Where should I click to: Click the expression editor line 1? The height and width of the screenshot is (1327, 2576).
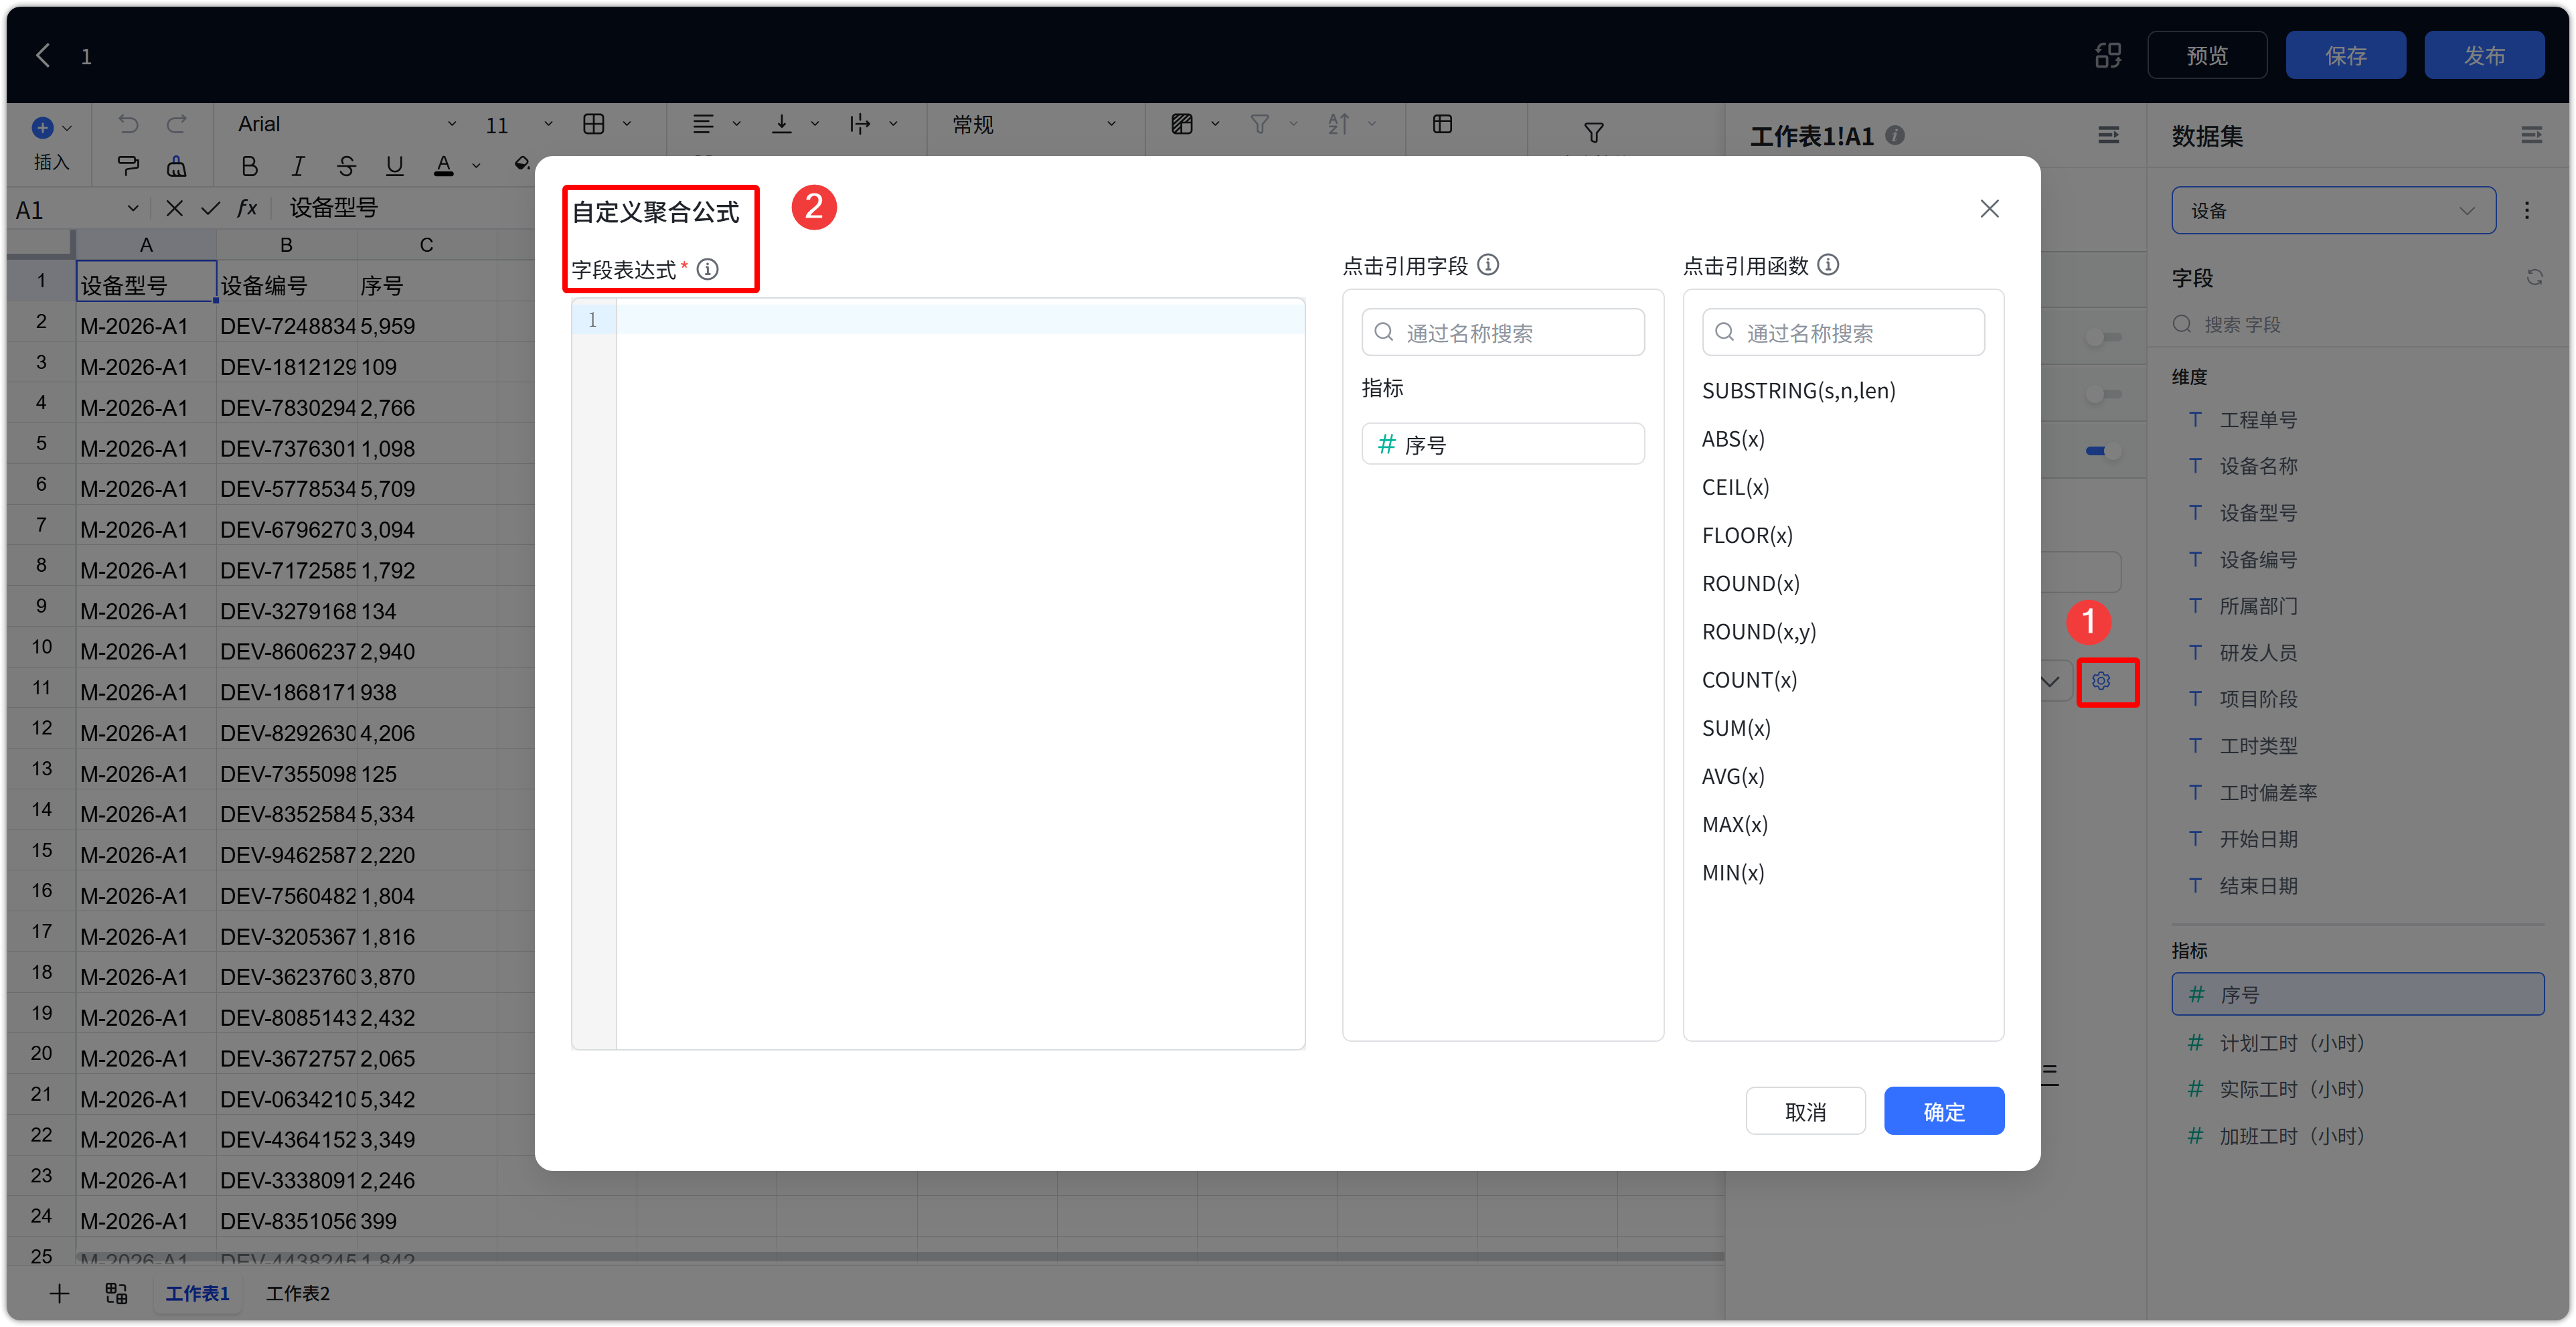point(960,320)
